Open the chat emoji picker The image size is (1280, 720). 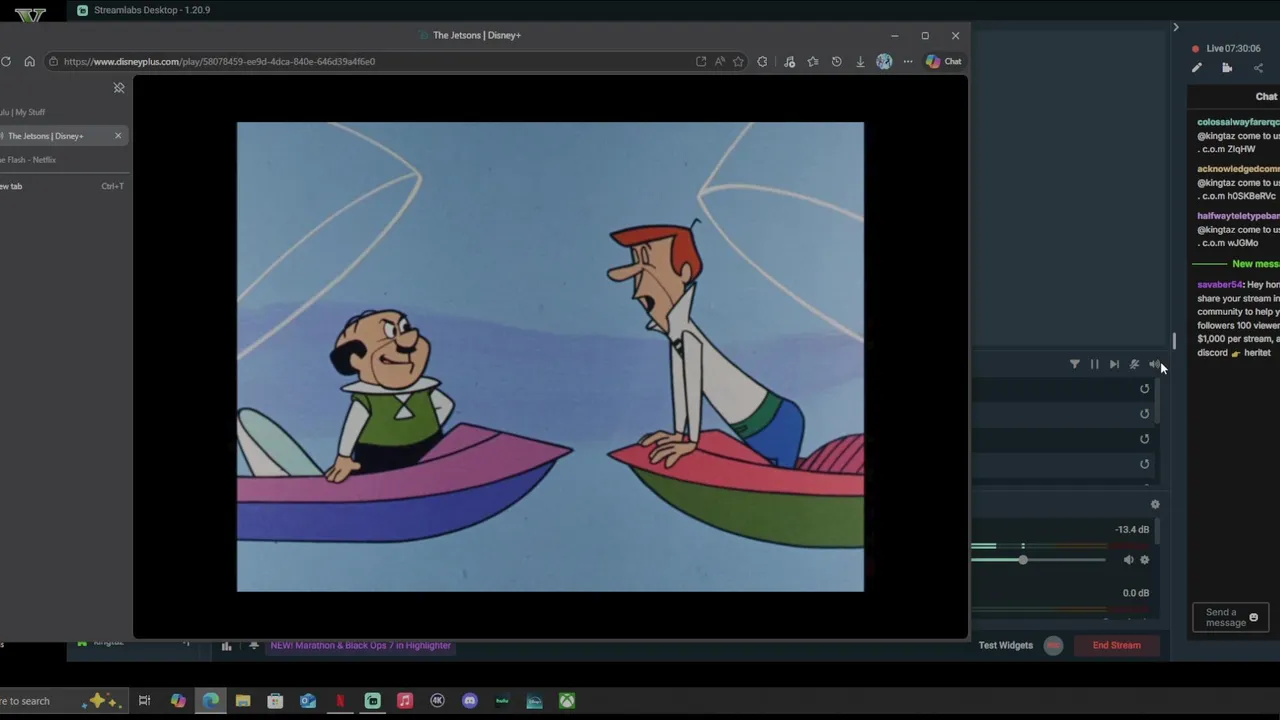pos(1254,618)
